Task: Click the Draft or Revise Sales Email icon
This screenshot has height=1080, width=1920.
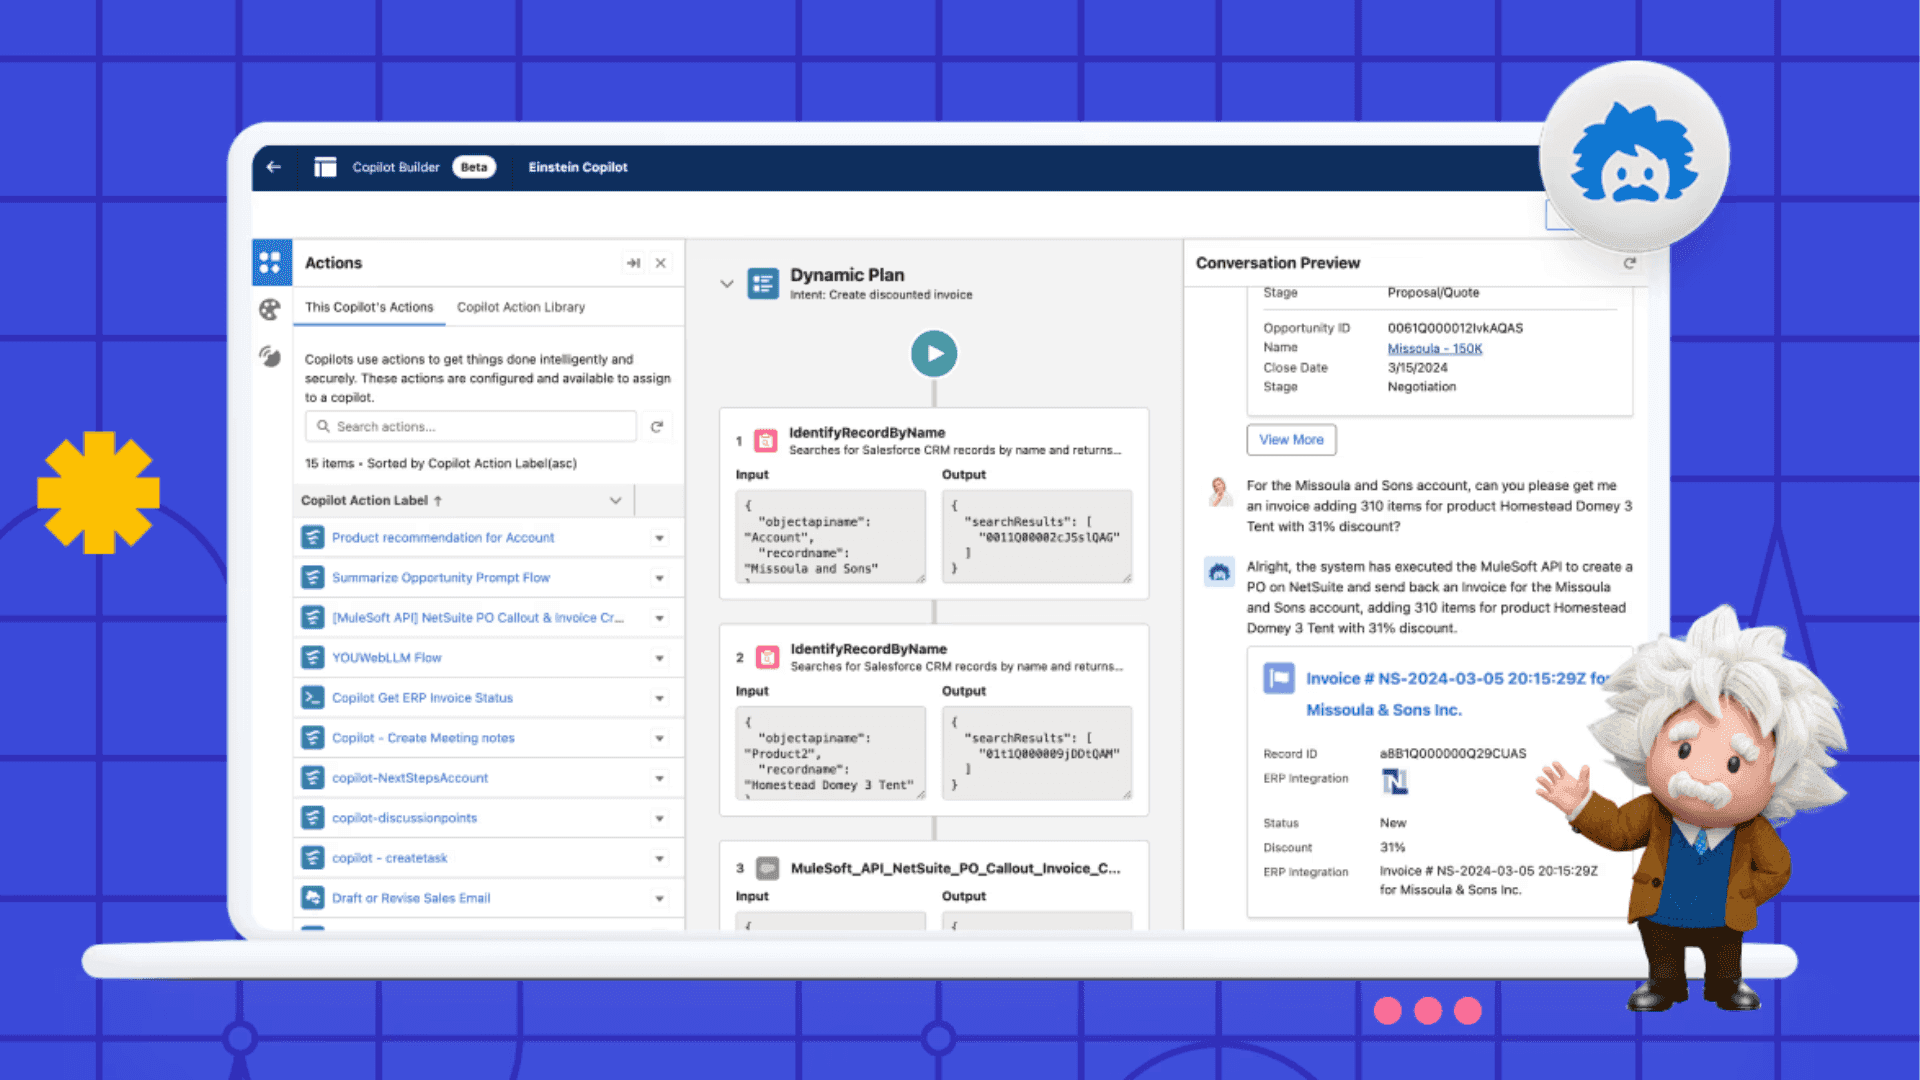Action: point(313,897)
